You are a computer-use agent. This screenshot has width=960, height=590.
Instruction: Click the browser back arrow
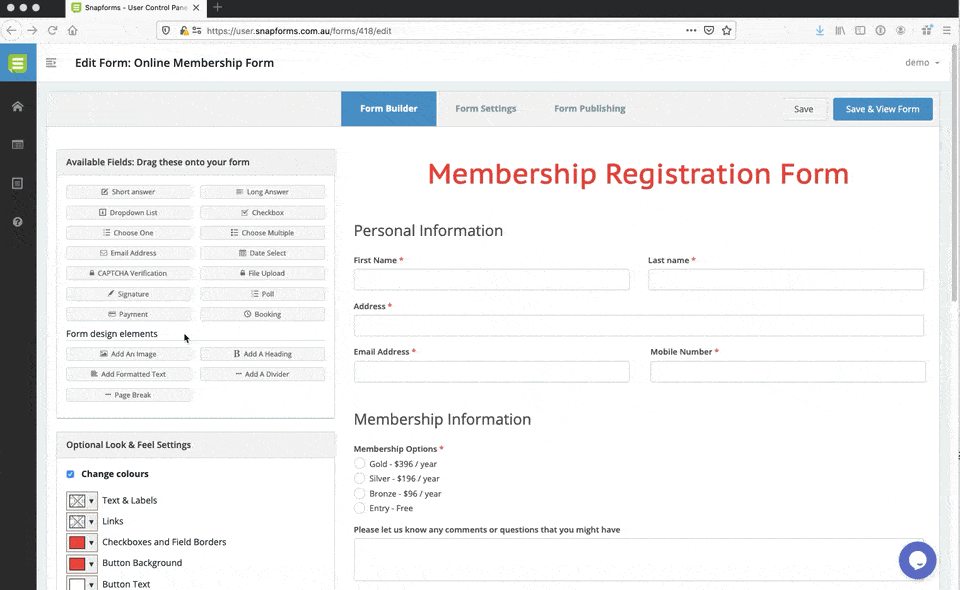[12, 30]
